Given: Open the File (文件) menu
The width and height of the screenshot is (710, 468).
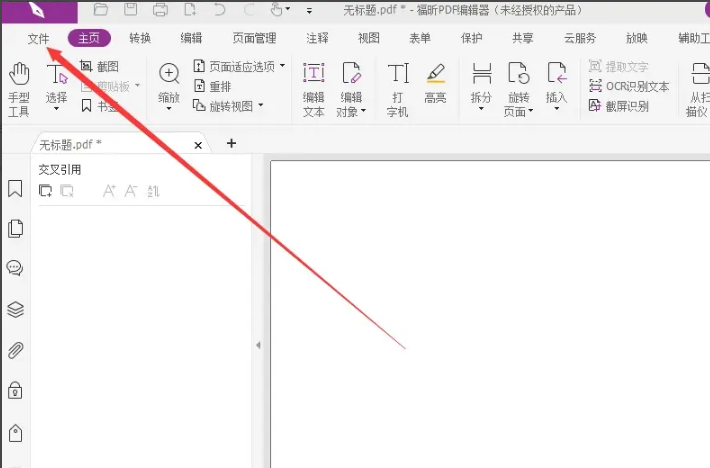Looking at the screenshot, I should [x=38, y=38].
